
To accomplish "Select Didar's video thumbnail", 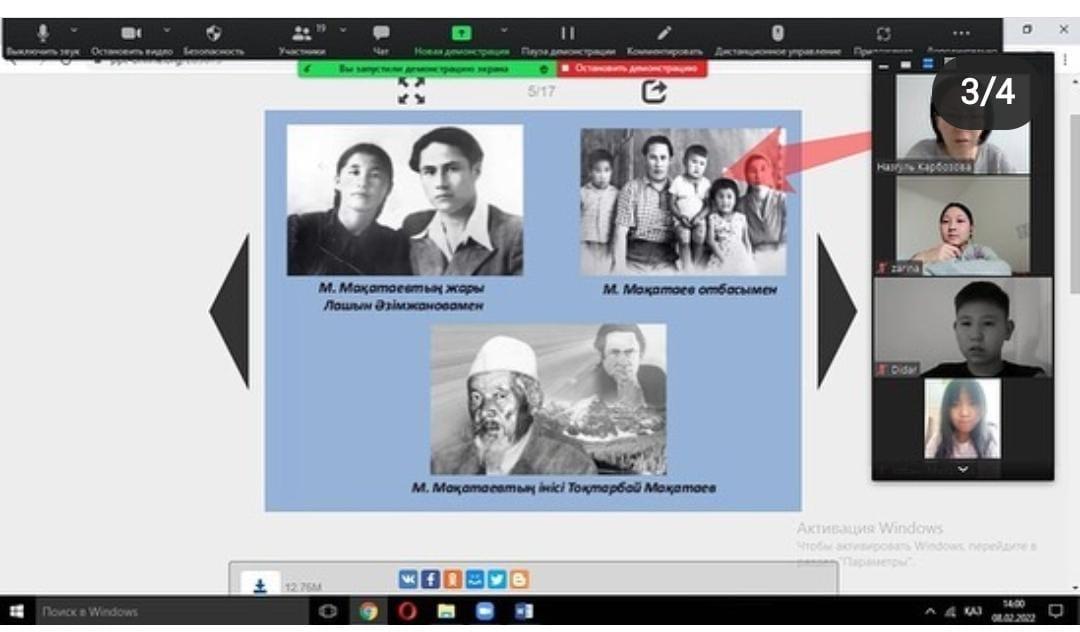I will coord(962,327).
